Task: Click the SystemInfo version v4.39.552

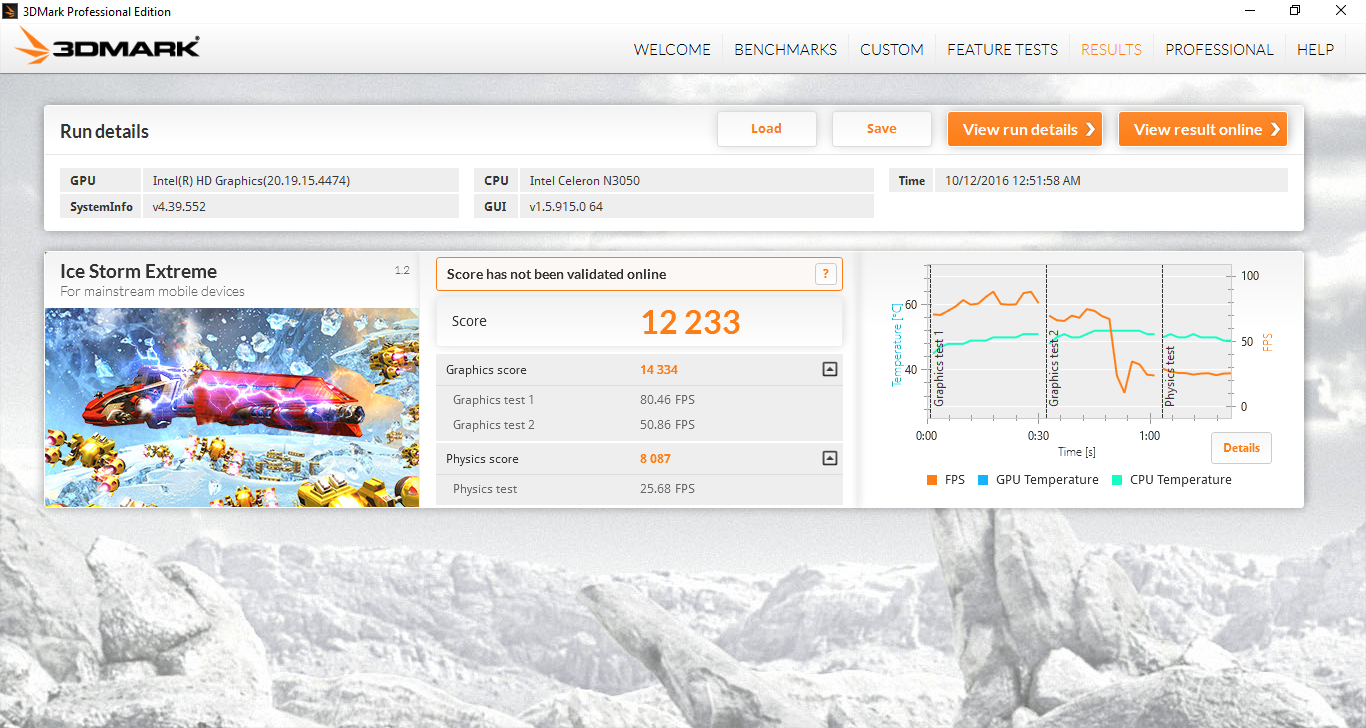Action: click(x=179, y=207)
